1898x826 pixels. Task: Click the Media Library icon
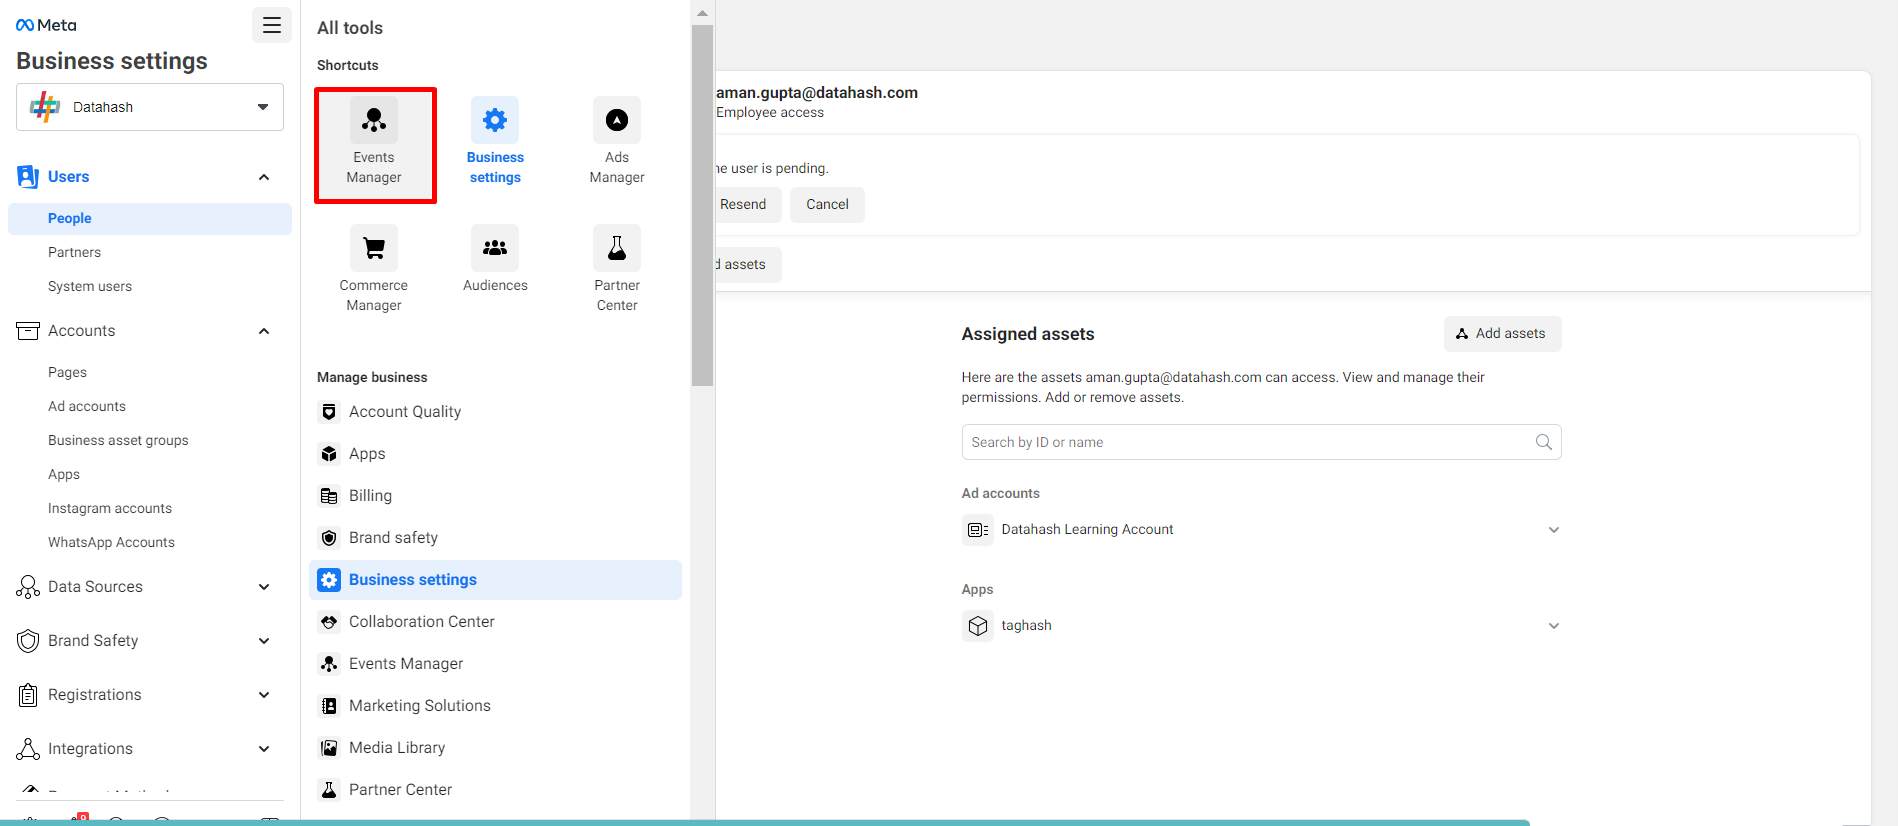[329, 748]
